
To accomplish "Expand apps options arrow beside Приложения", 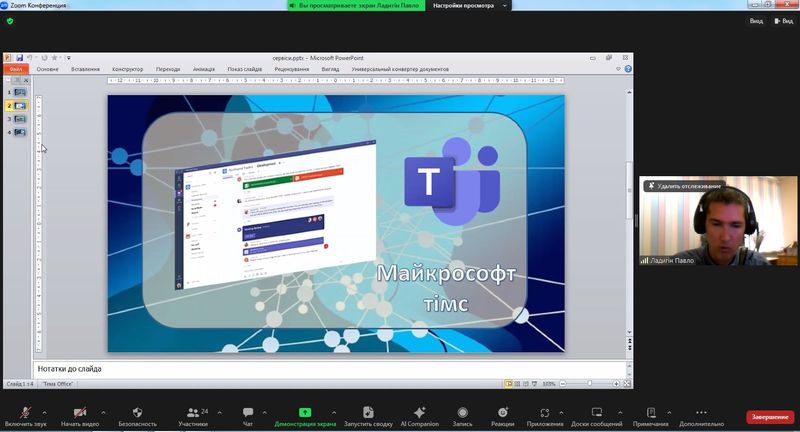I will tap(561, 412).
